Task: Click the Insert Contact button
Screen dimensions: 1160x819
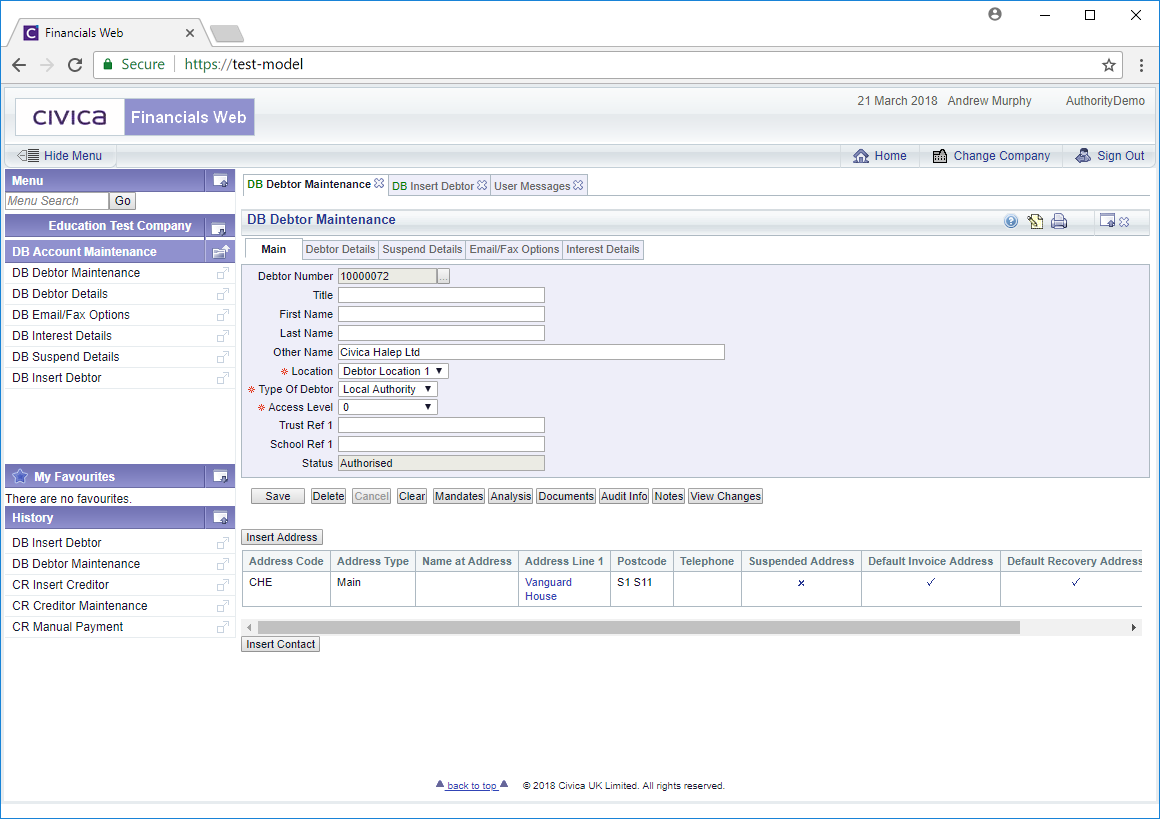Action: tap(280, 644)
